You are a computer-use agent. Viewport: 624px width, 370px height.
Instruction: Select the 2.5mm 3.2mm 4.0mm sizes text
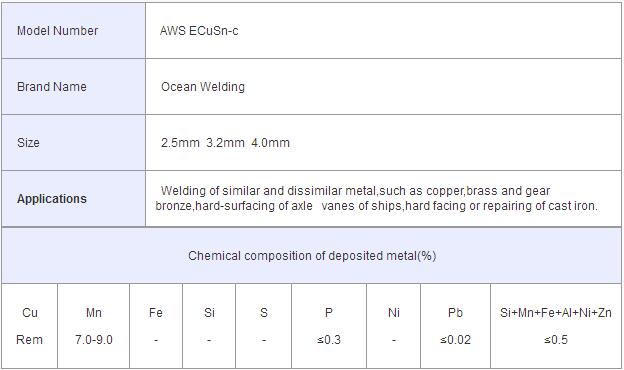pyautogui.click(x=225, y=142)
